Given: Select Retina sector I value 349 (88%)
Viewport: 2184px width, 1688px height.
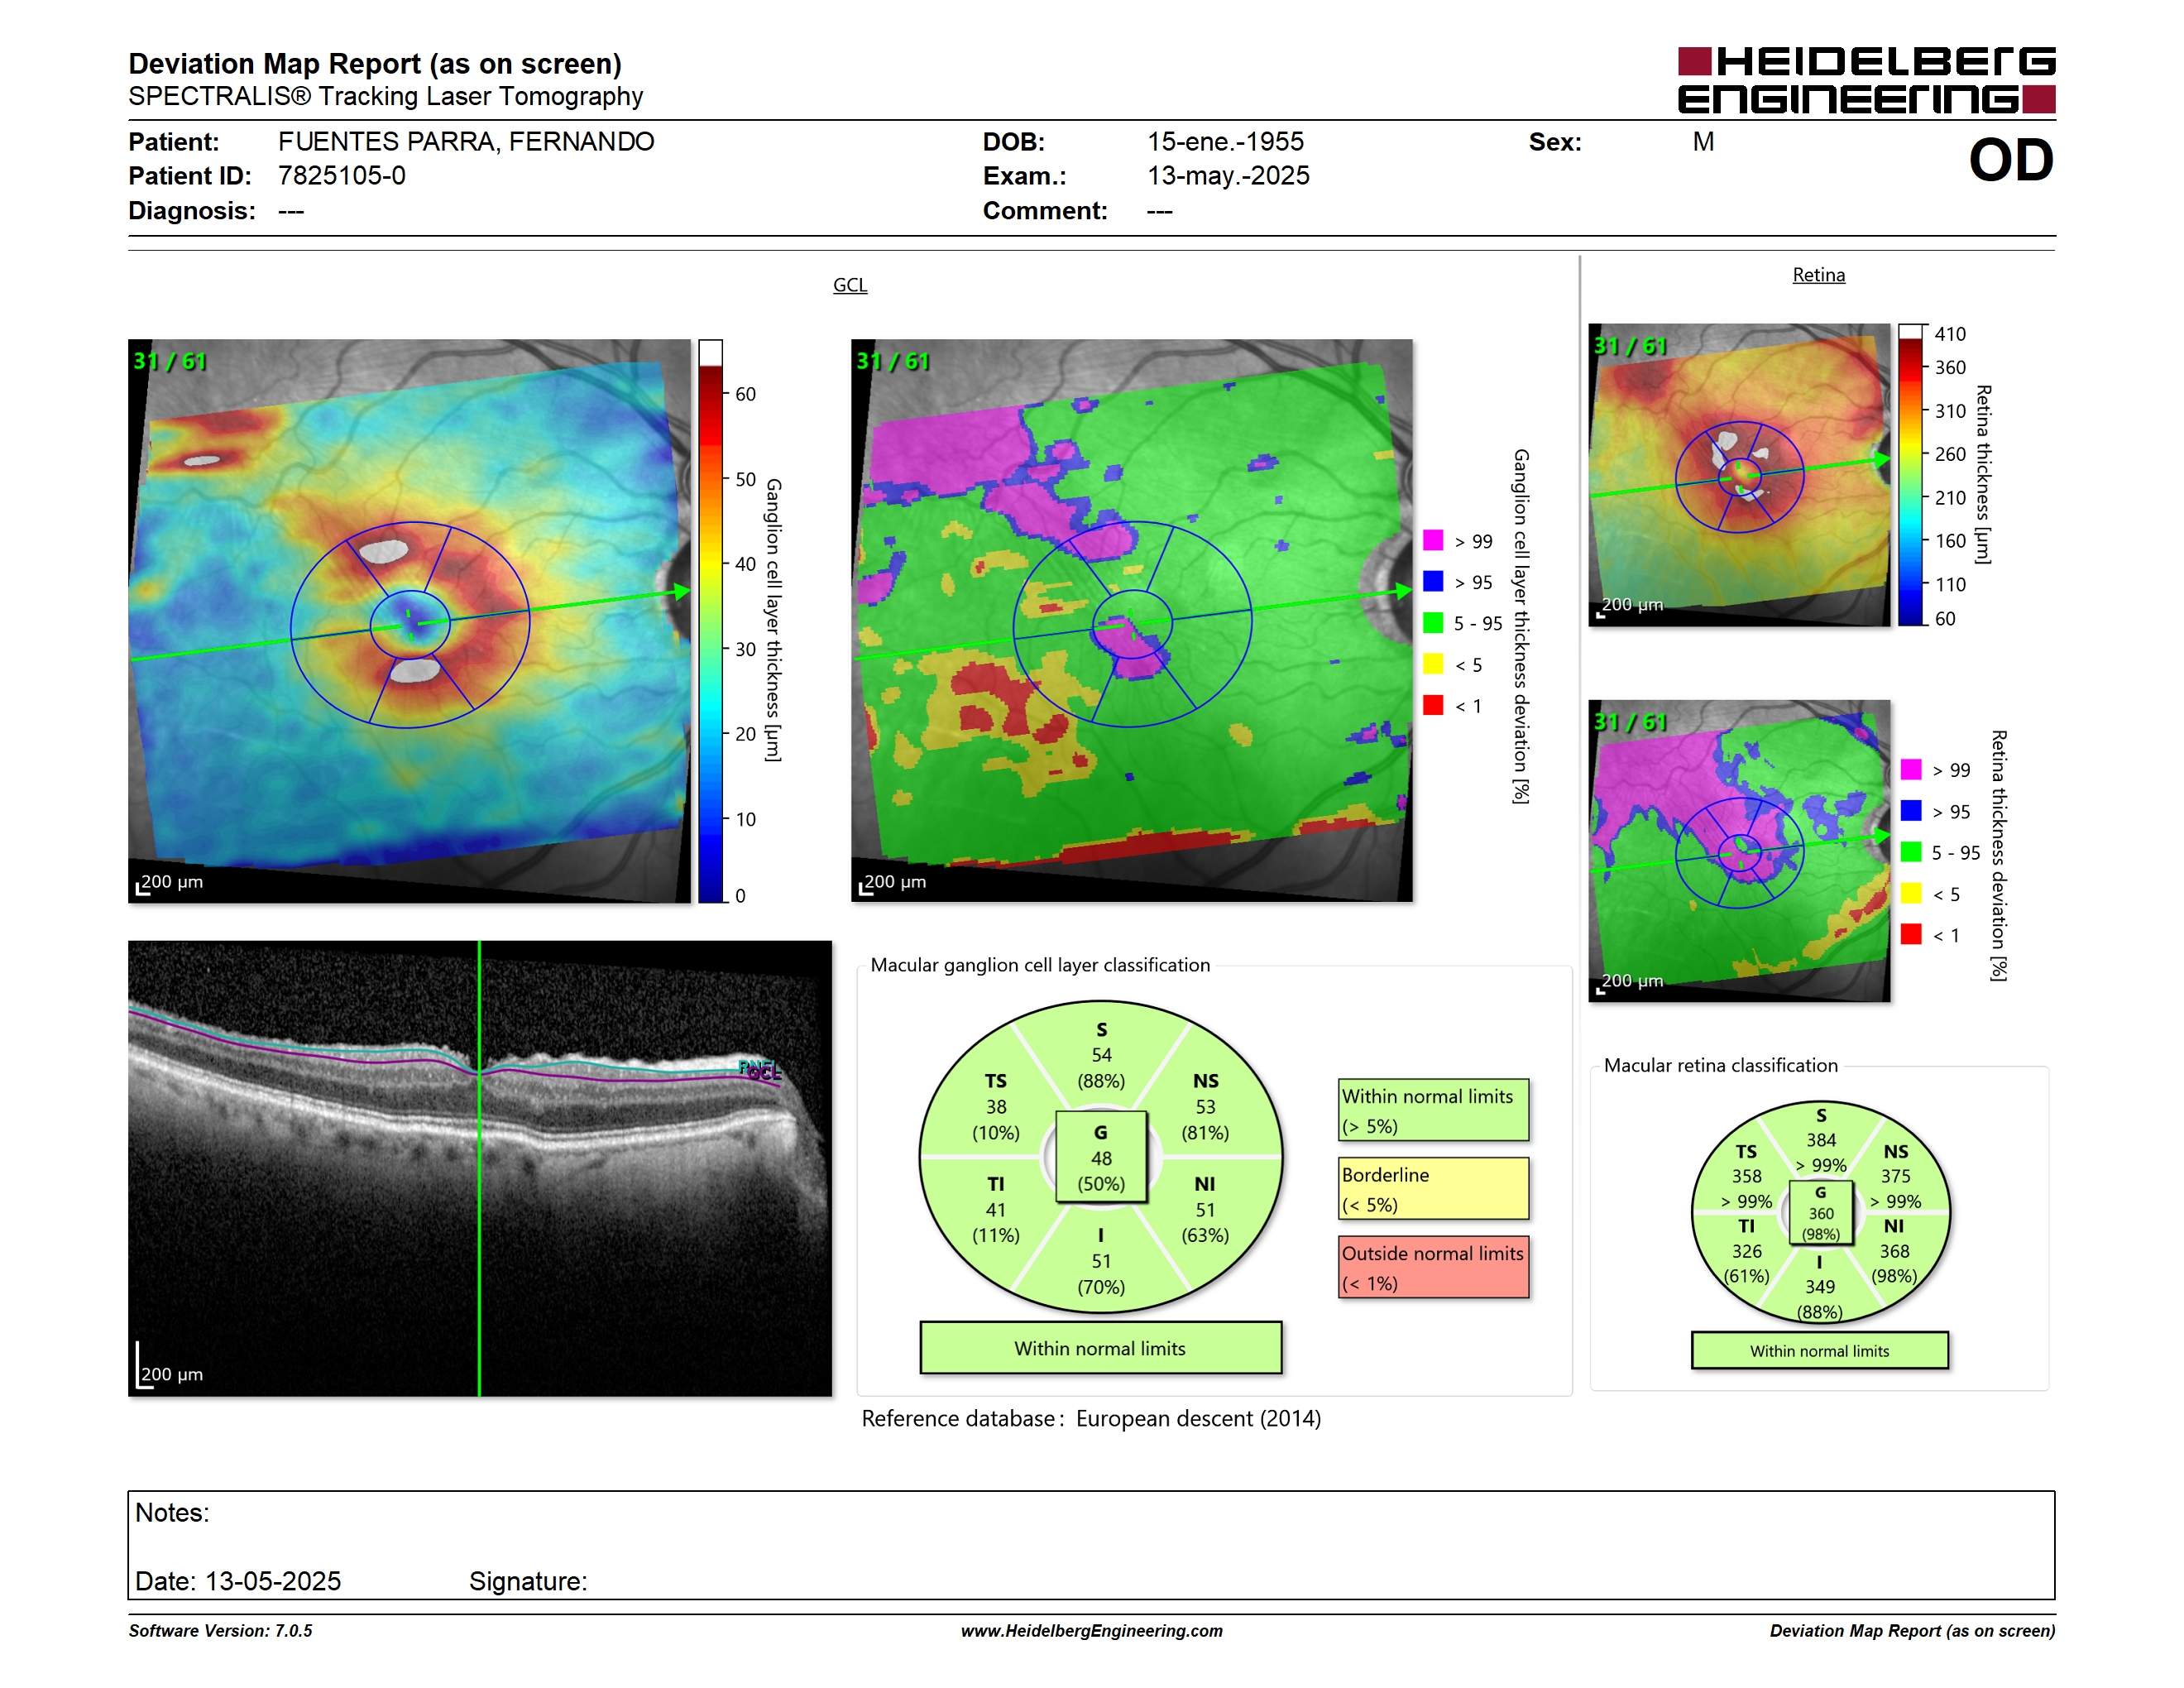Looking at the screenshot, I should tap(1820, 1299).
